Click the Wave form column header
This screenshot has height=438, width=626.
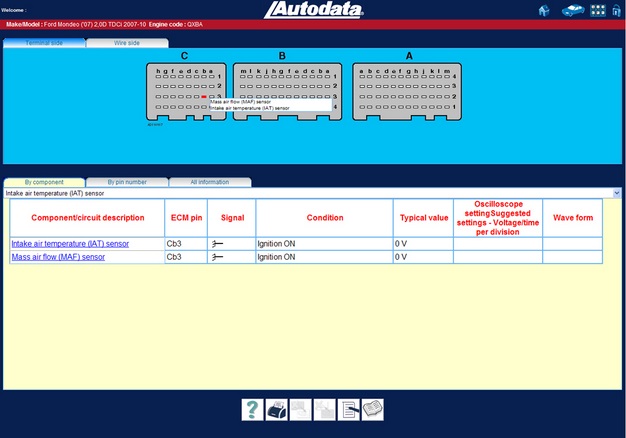[573, 218]
